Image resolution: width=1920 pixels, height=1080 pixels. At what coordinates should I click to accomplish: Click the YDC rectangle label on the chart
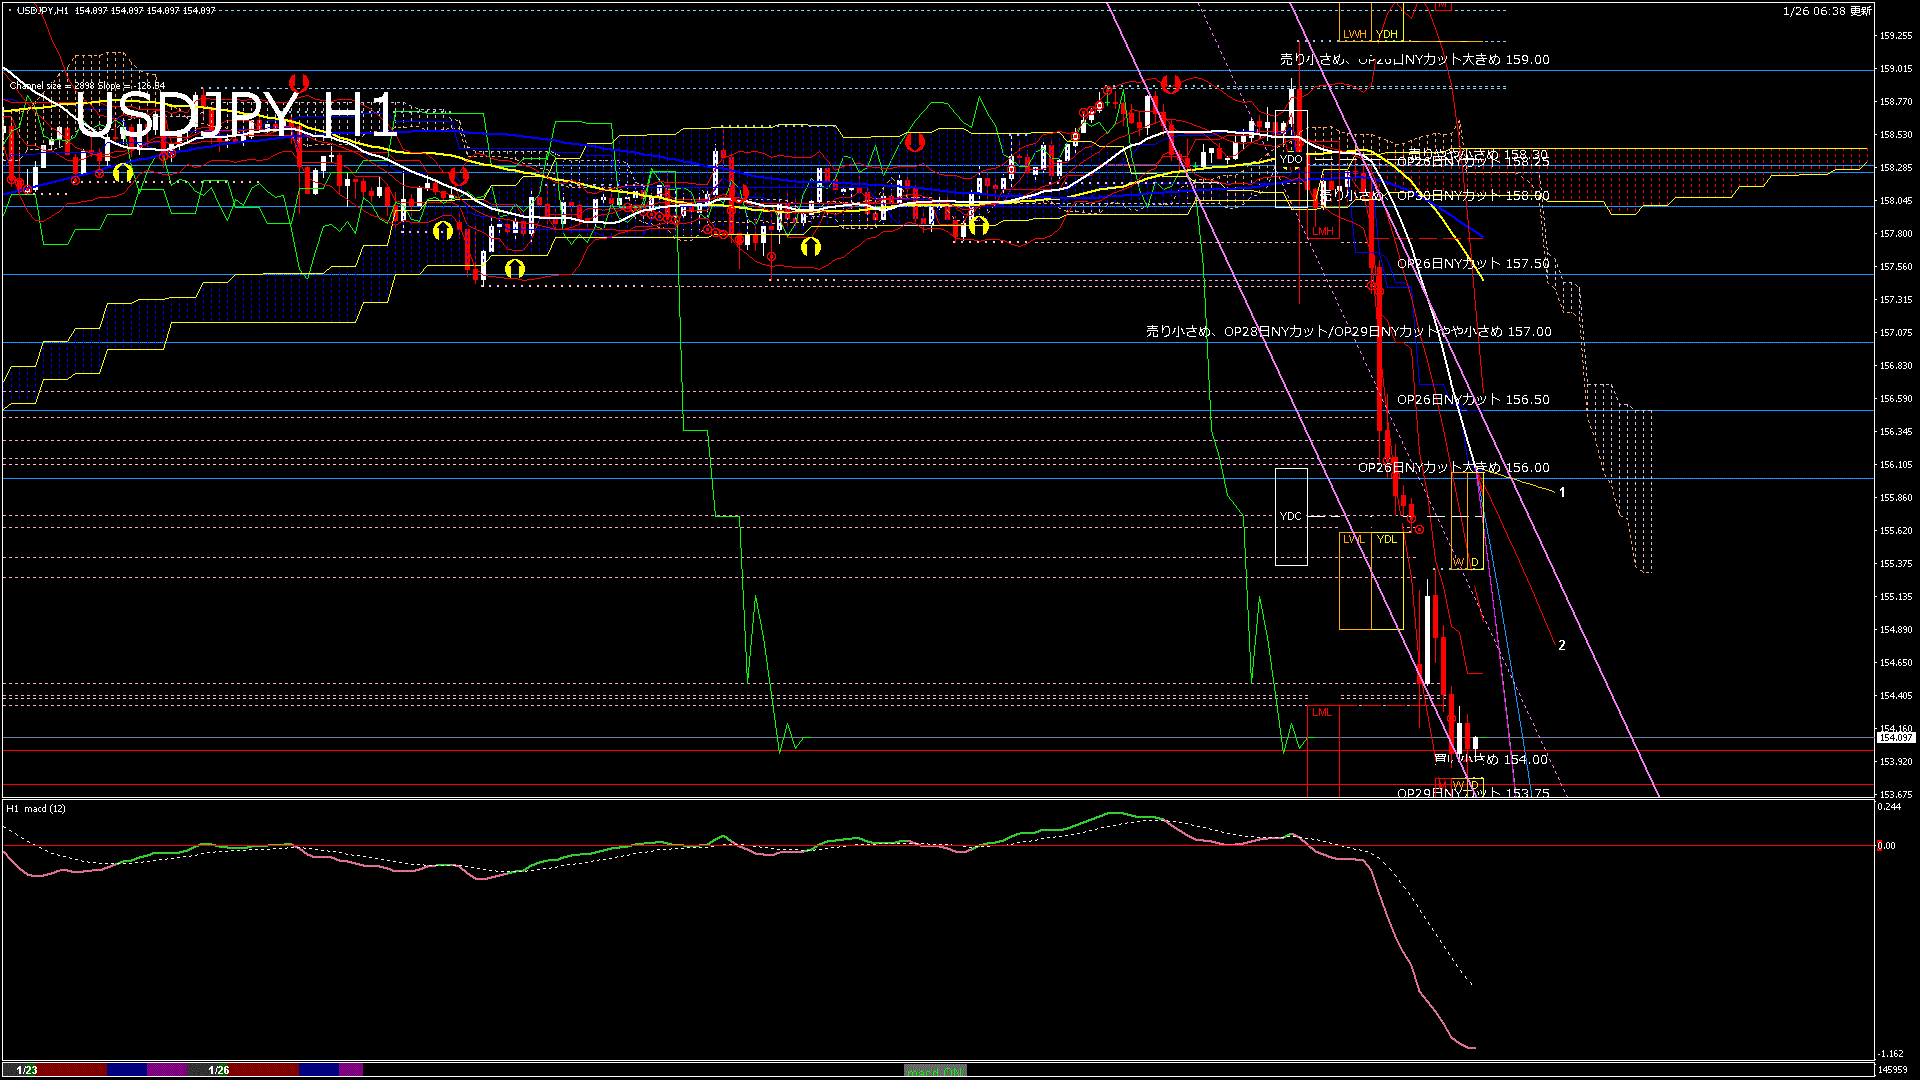pyautogui.click(x=1291, y=516)
